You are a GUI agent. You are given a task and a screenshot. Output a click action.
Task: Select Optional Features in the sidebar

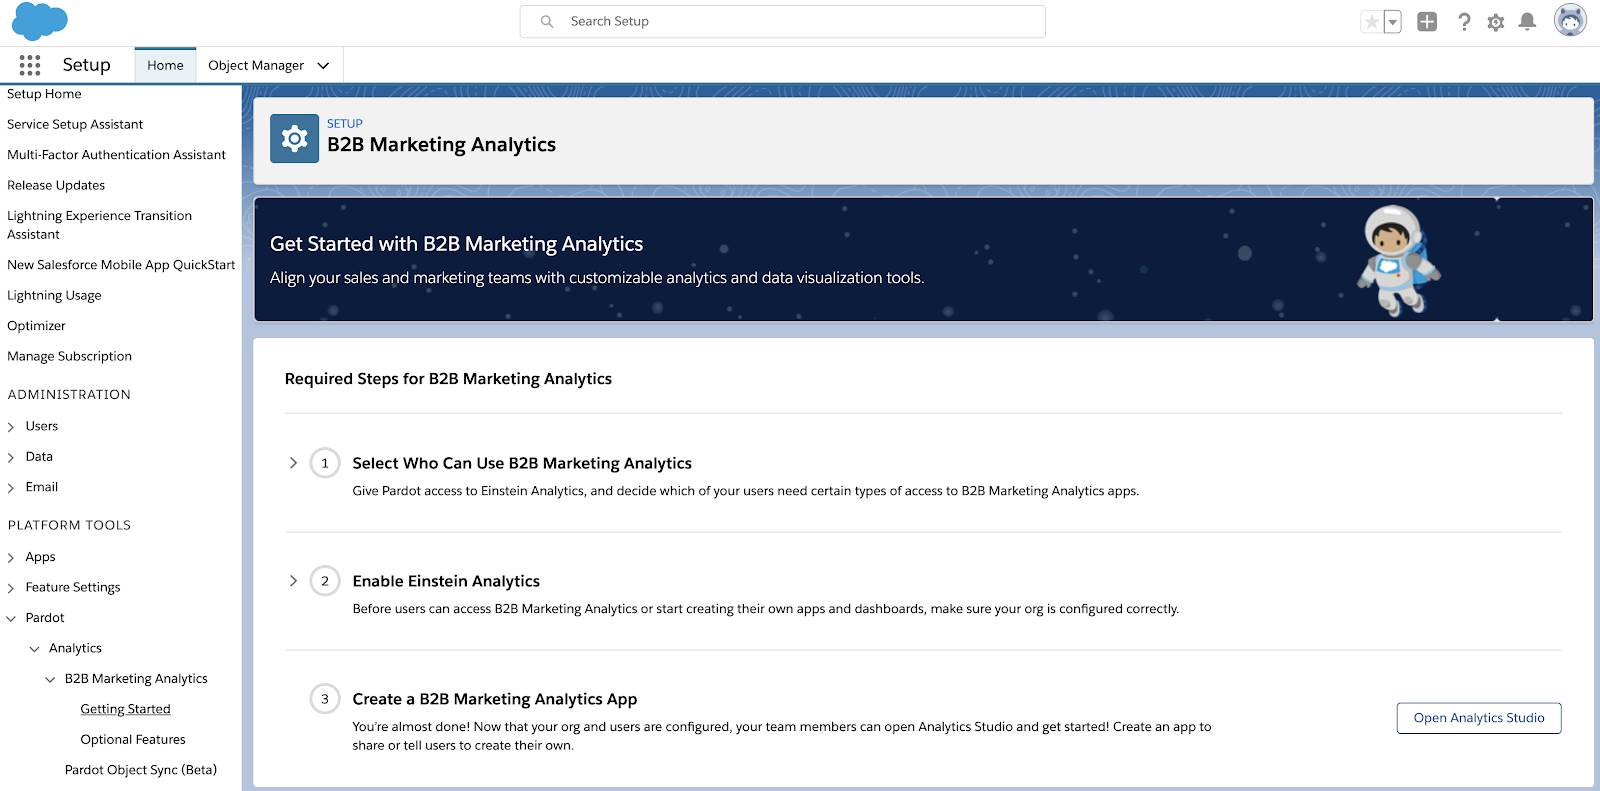click(133, 740)
